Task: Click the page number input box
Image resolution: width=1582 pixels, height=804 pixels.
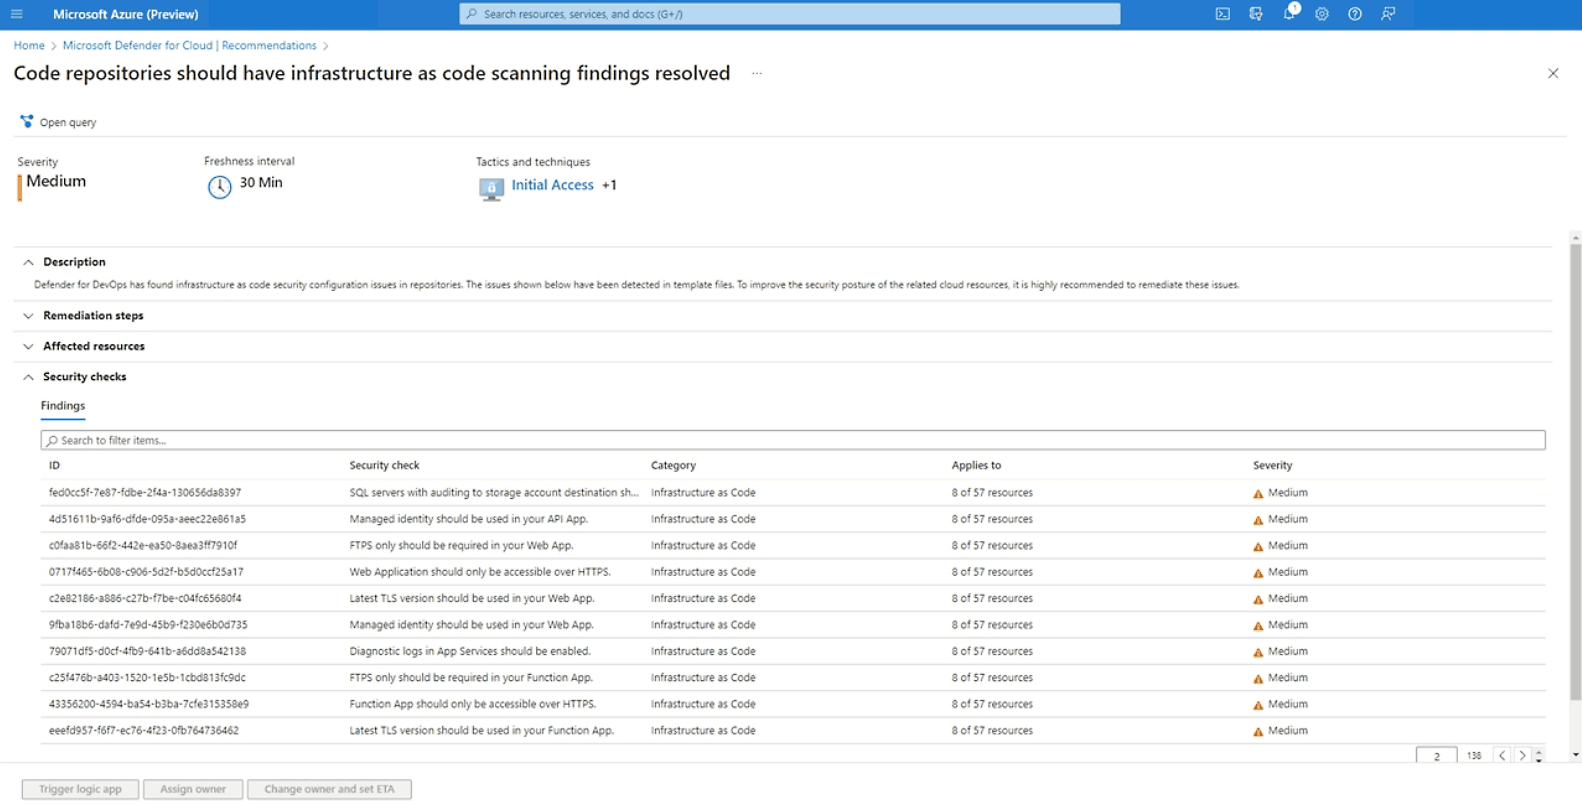Action: [x=1437, y=756]
